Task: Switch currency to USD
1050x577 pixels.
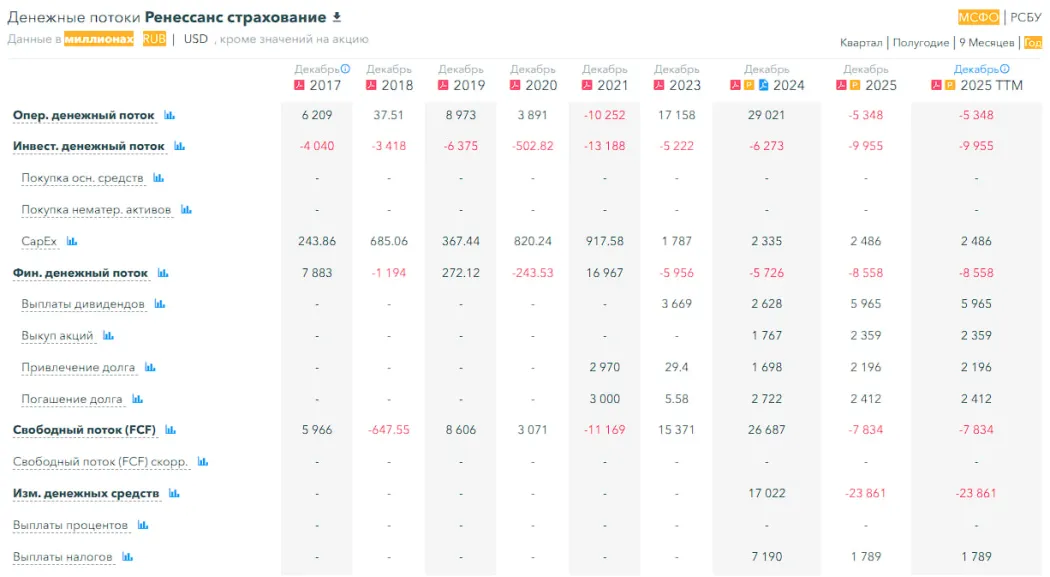Action: click(x=196, y=39)
